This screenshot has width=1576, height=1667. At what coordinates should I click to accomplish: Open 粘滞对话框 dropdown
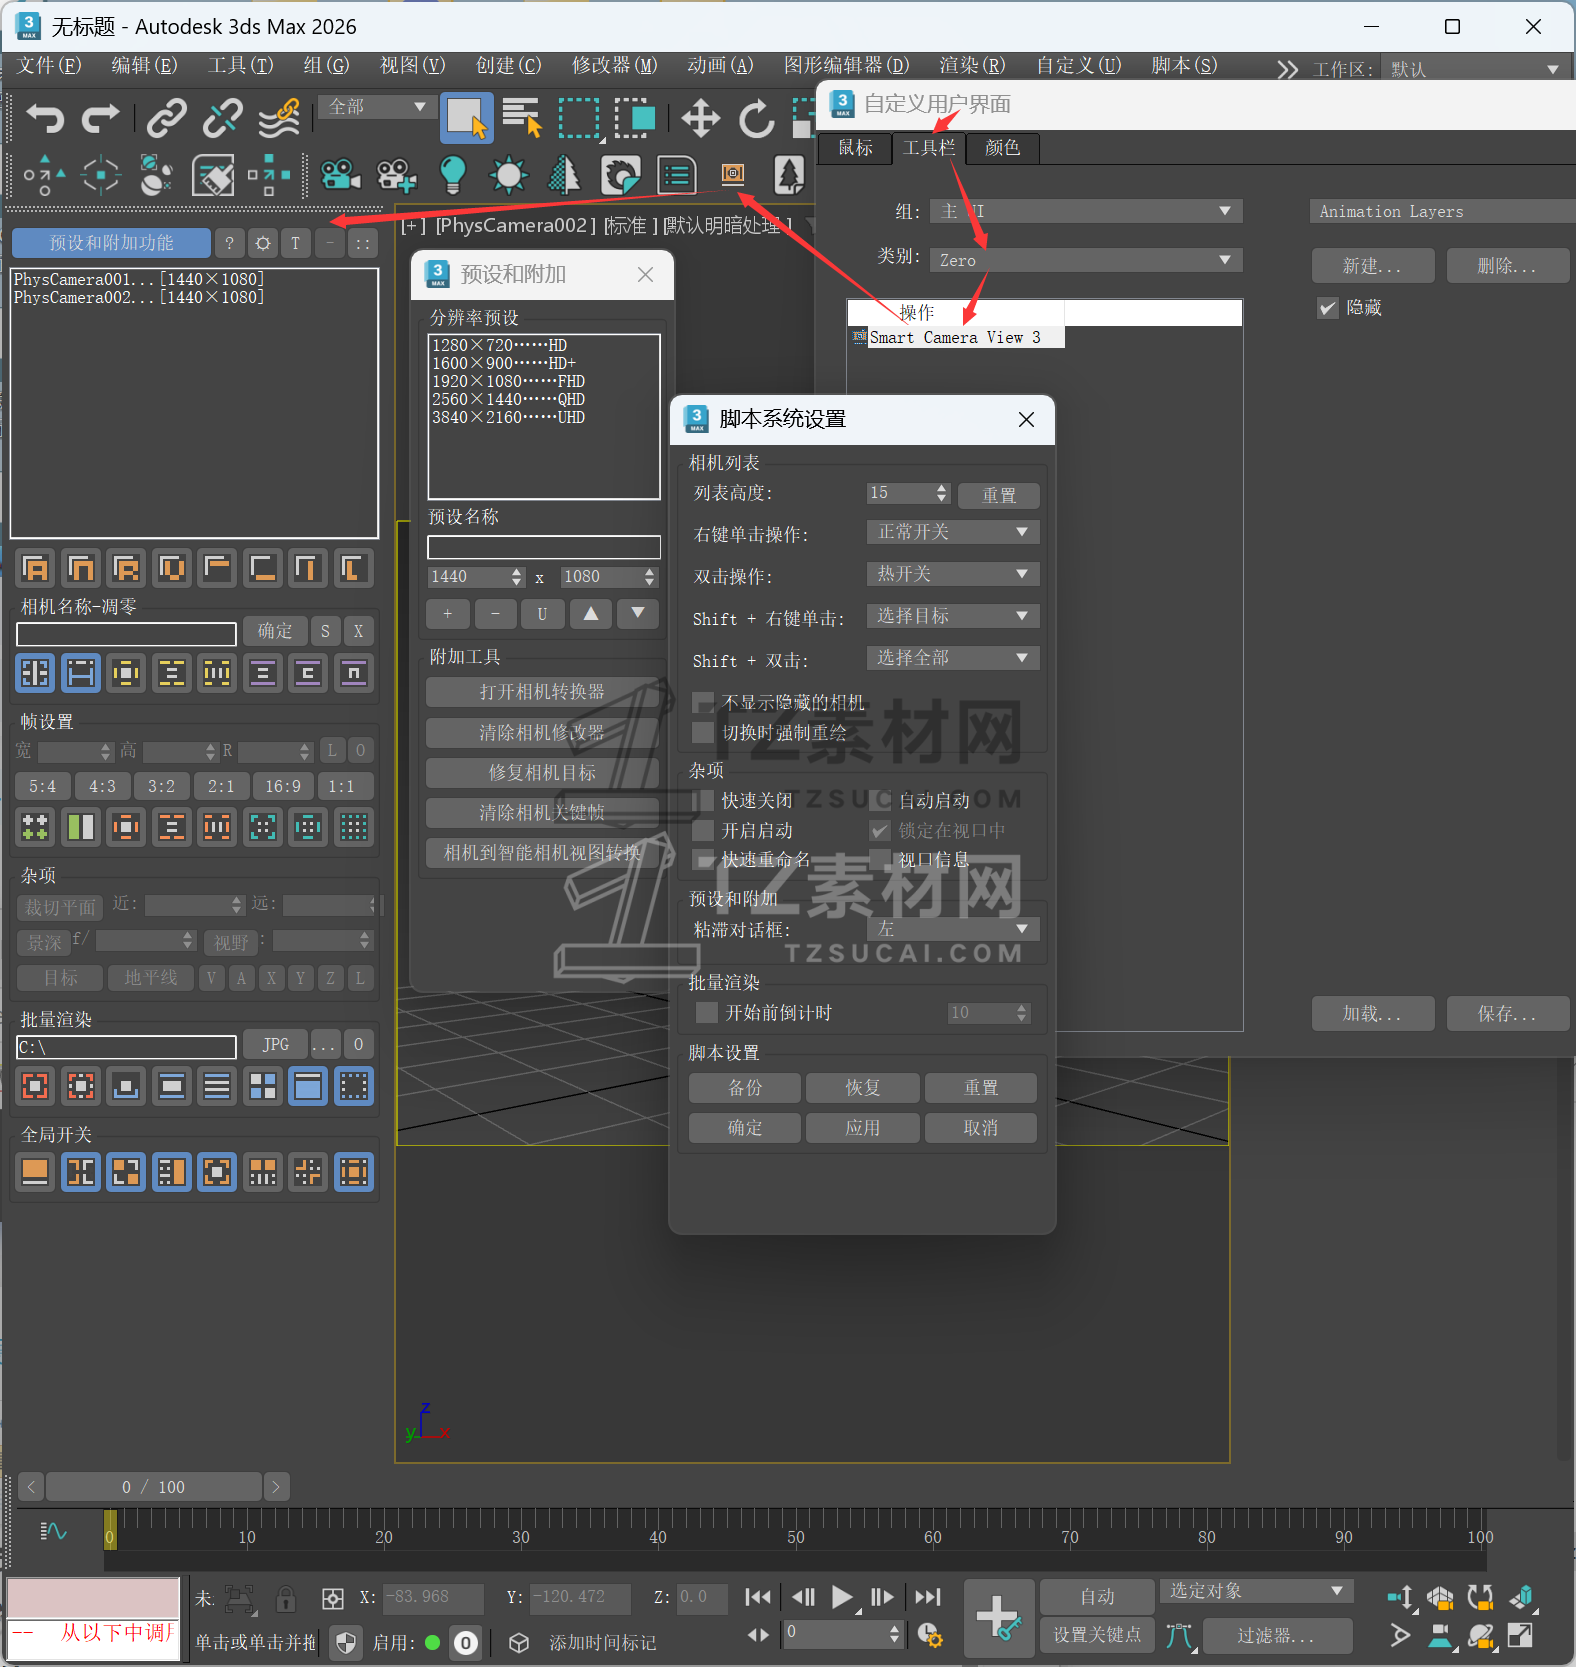[953, 929]
